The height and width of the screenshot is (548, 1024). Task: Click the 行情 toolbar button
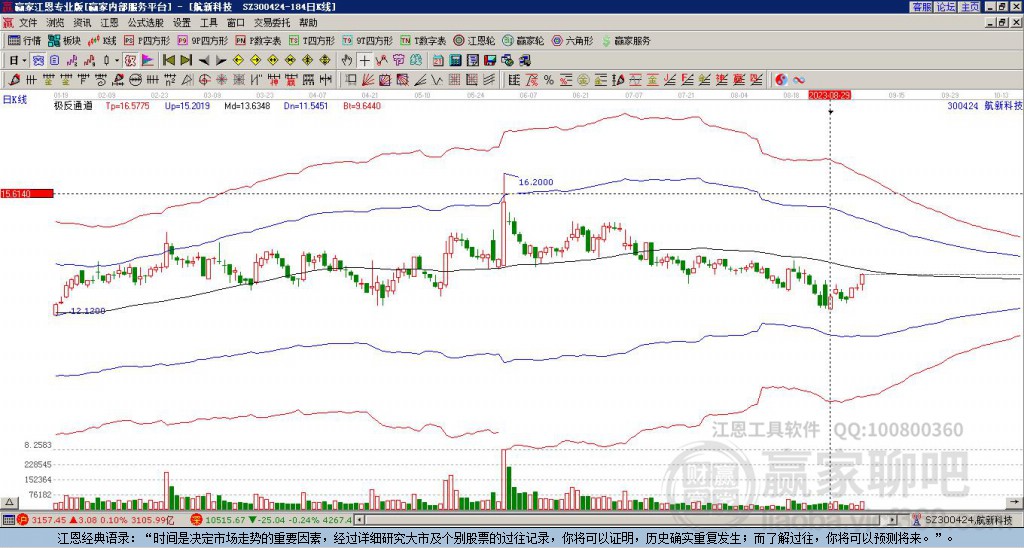click(x=24, y=41)
